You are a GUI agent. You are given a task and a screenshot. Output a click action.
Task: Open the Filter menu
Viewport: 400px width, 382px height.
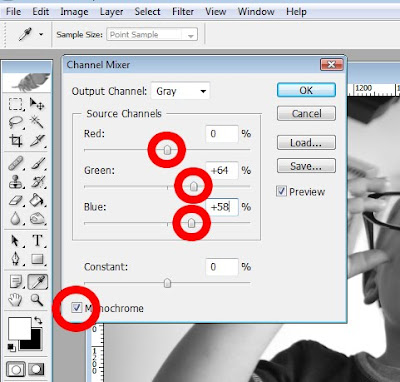pos(183,12)
